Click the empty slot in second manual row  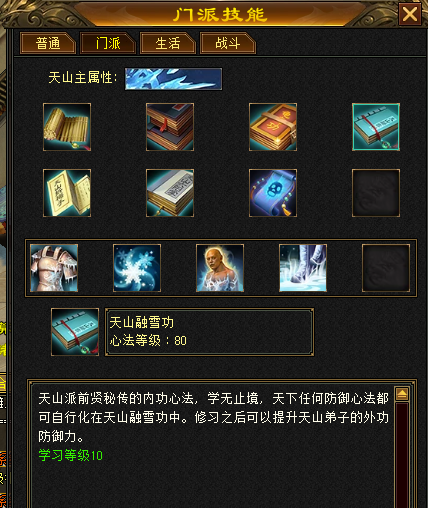coord(376,193)
